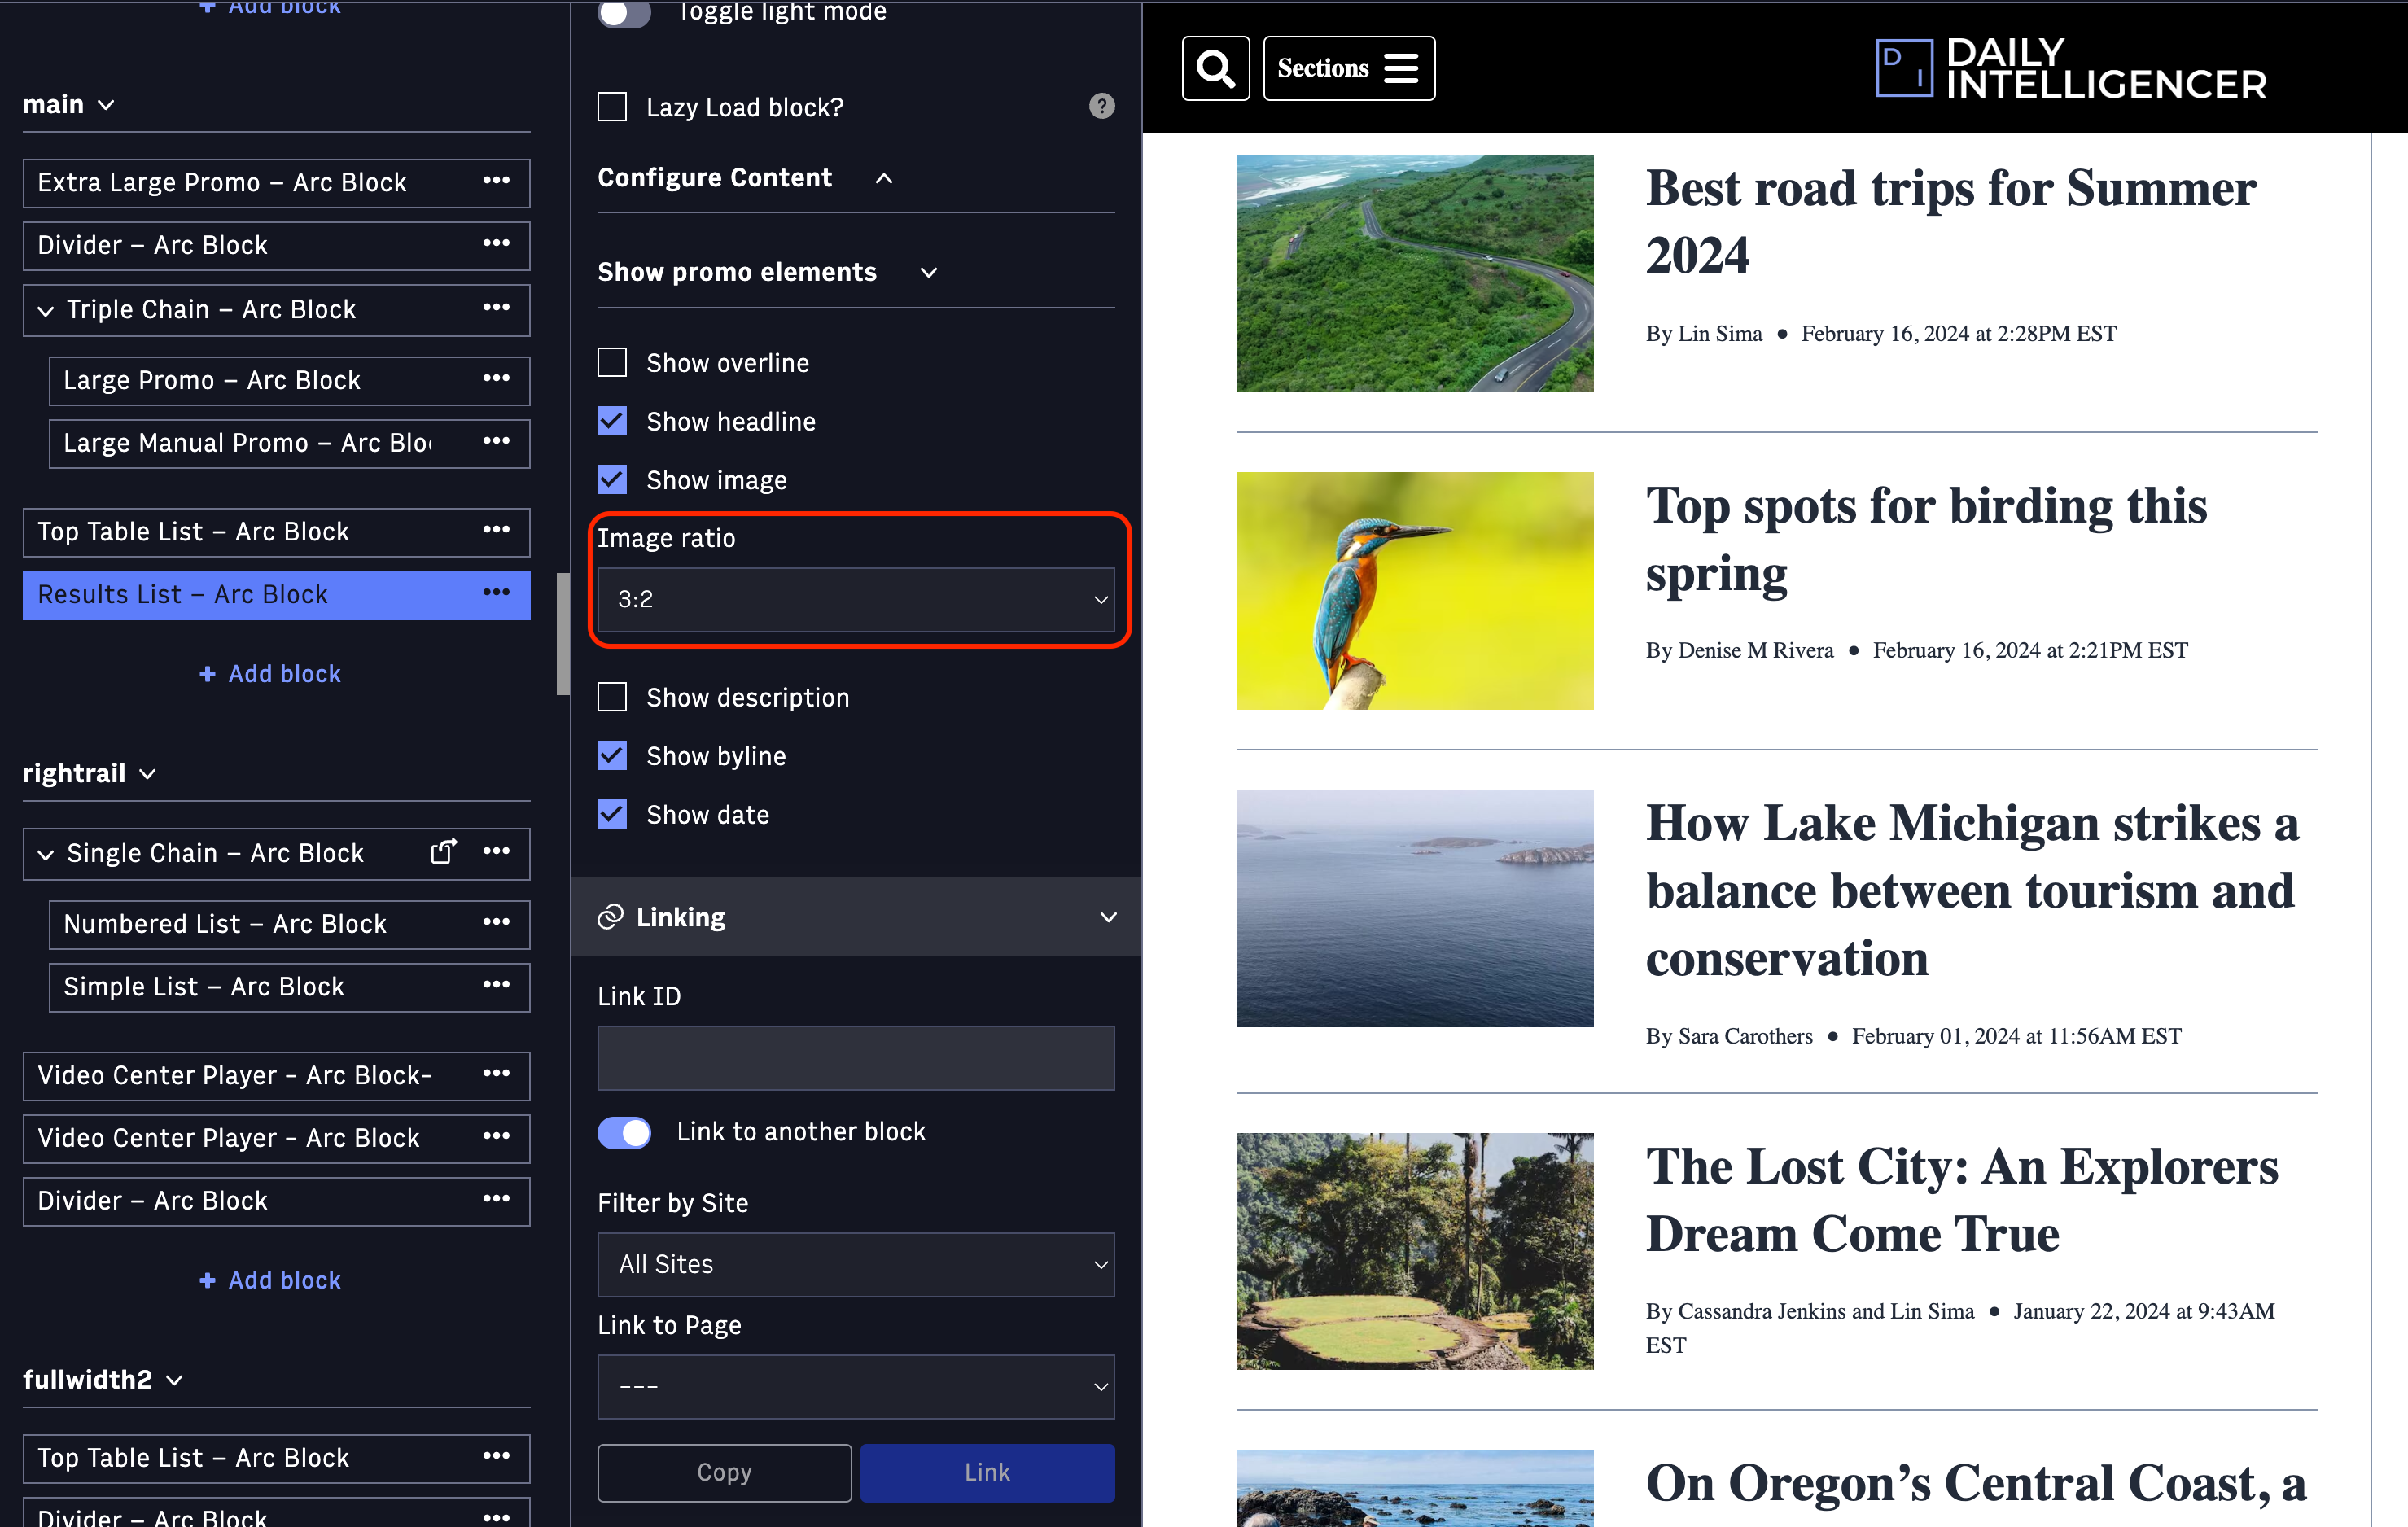
Task: Open Top spots for birding headline
Action: click(1926, 539)
